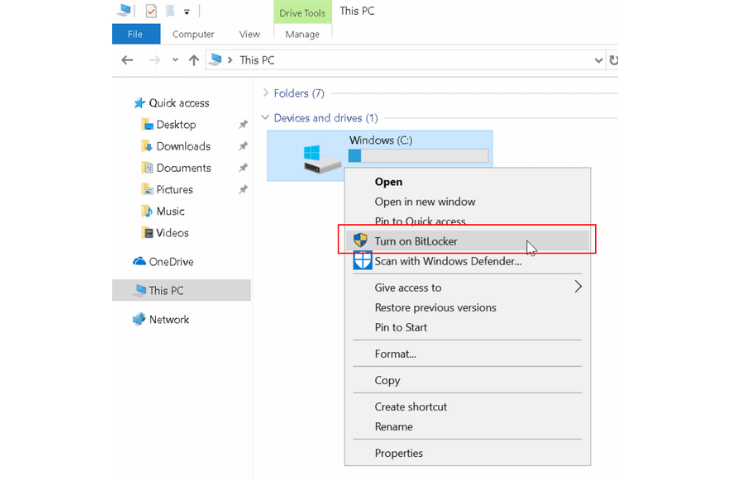Viewport: 730px width, 480px height.
Task: Choose Open from context menu
Action: point(467,182)
